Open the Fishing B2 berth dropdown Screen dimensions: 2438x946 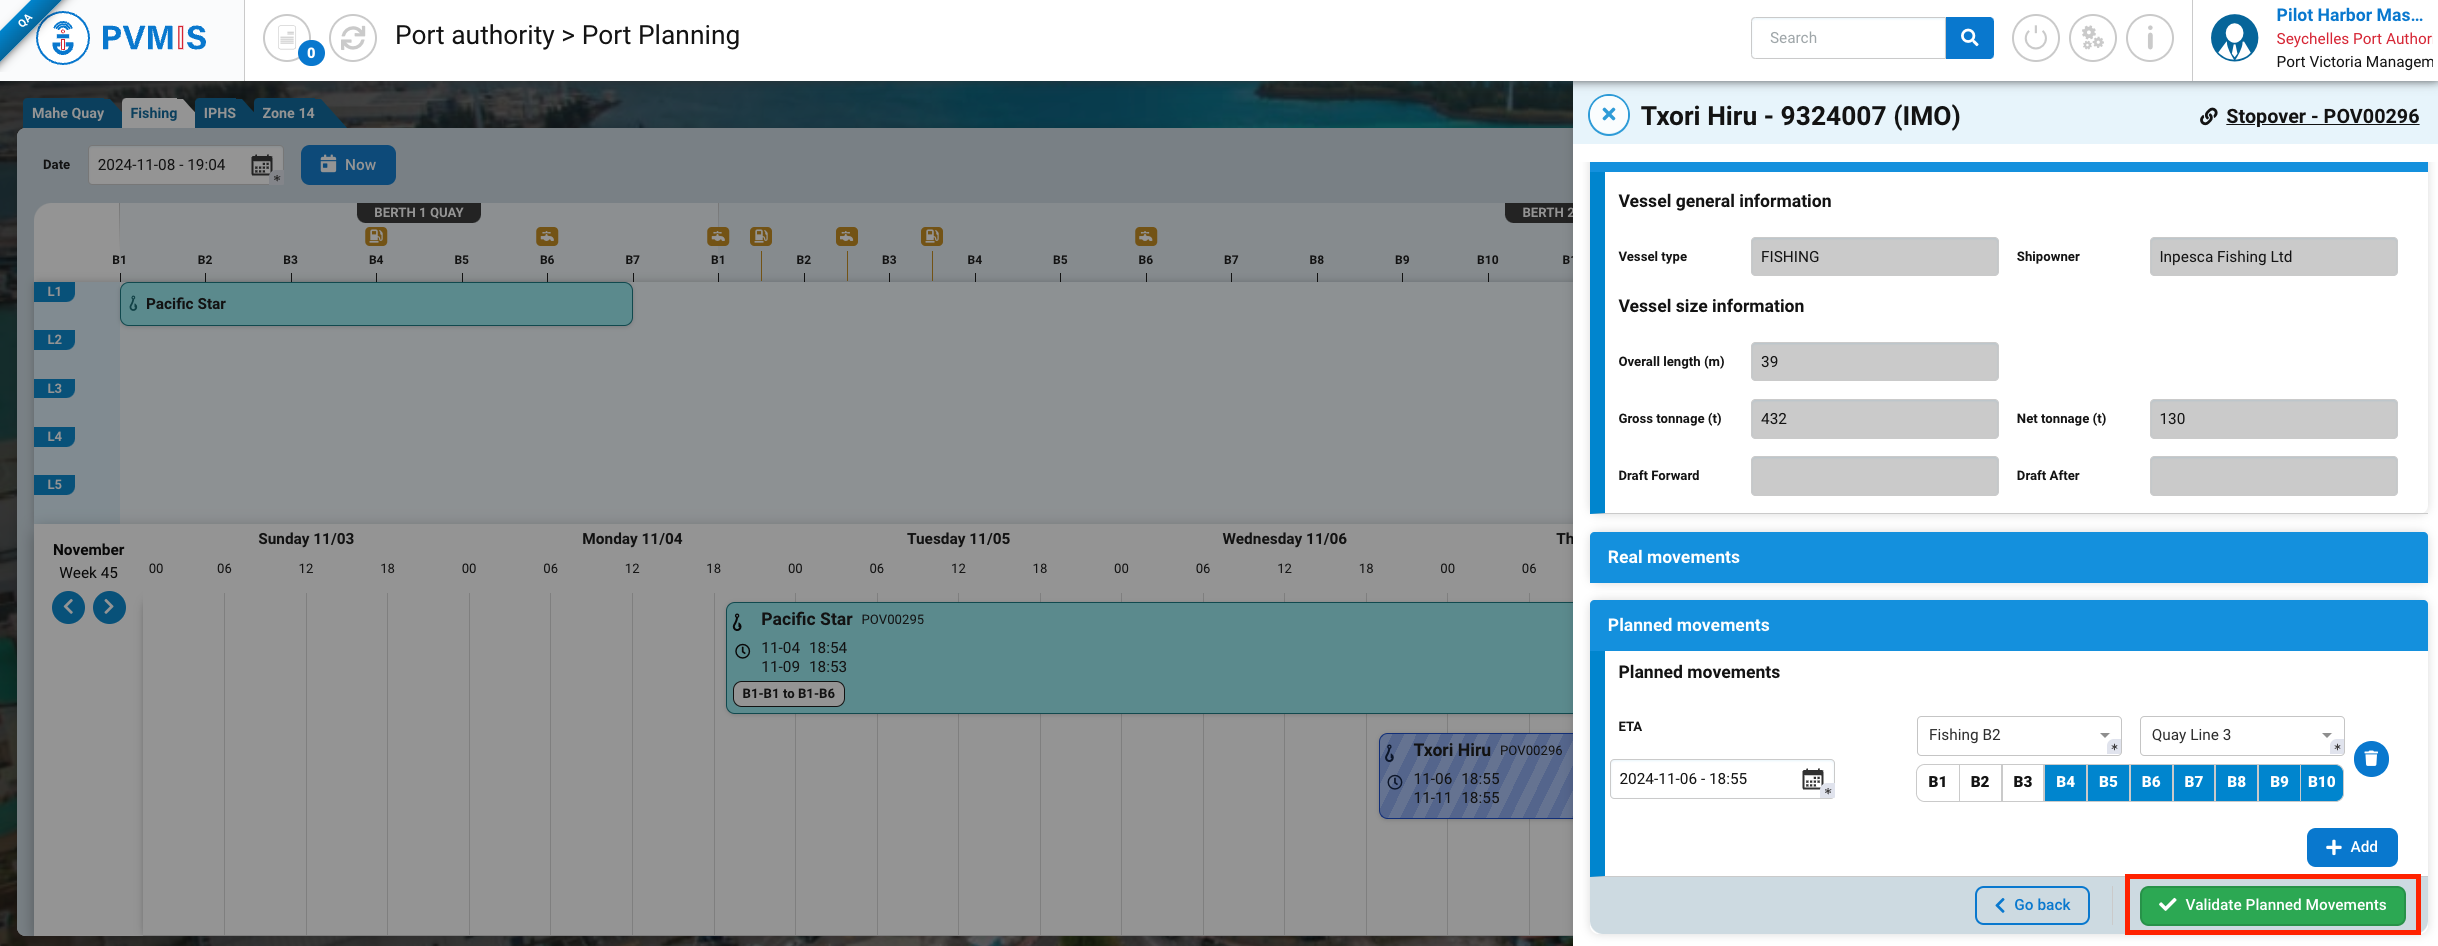point(2017,735)
